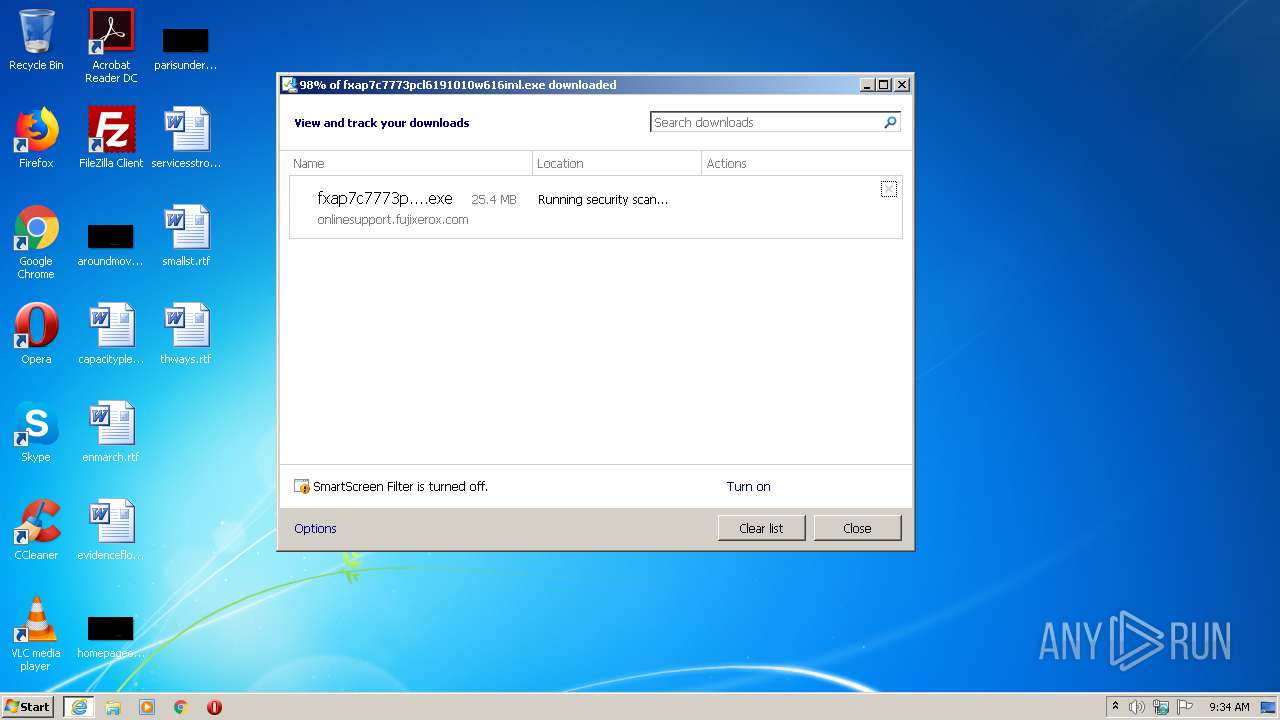Click Running security scan status text
The image size is (1280, 720).
(x=603, y=200)
